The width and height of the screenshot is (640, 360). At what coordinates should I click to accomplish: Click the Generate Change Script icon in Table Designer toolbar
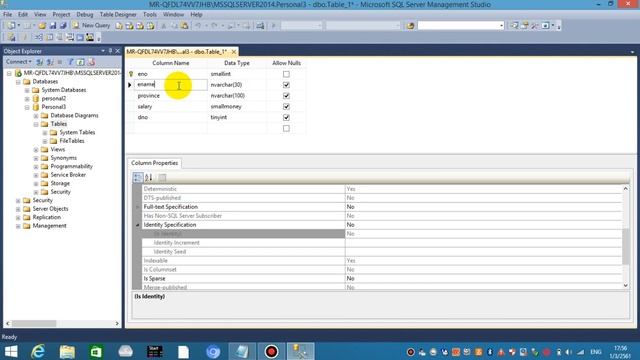tap(11, 38)
